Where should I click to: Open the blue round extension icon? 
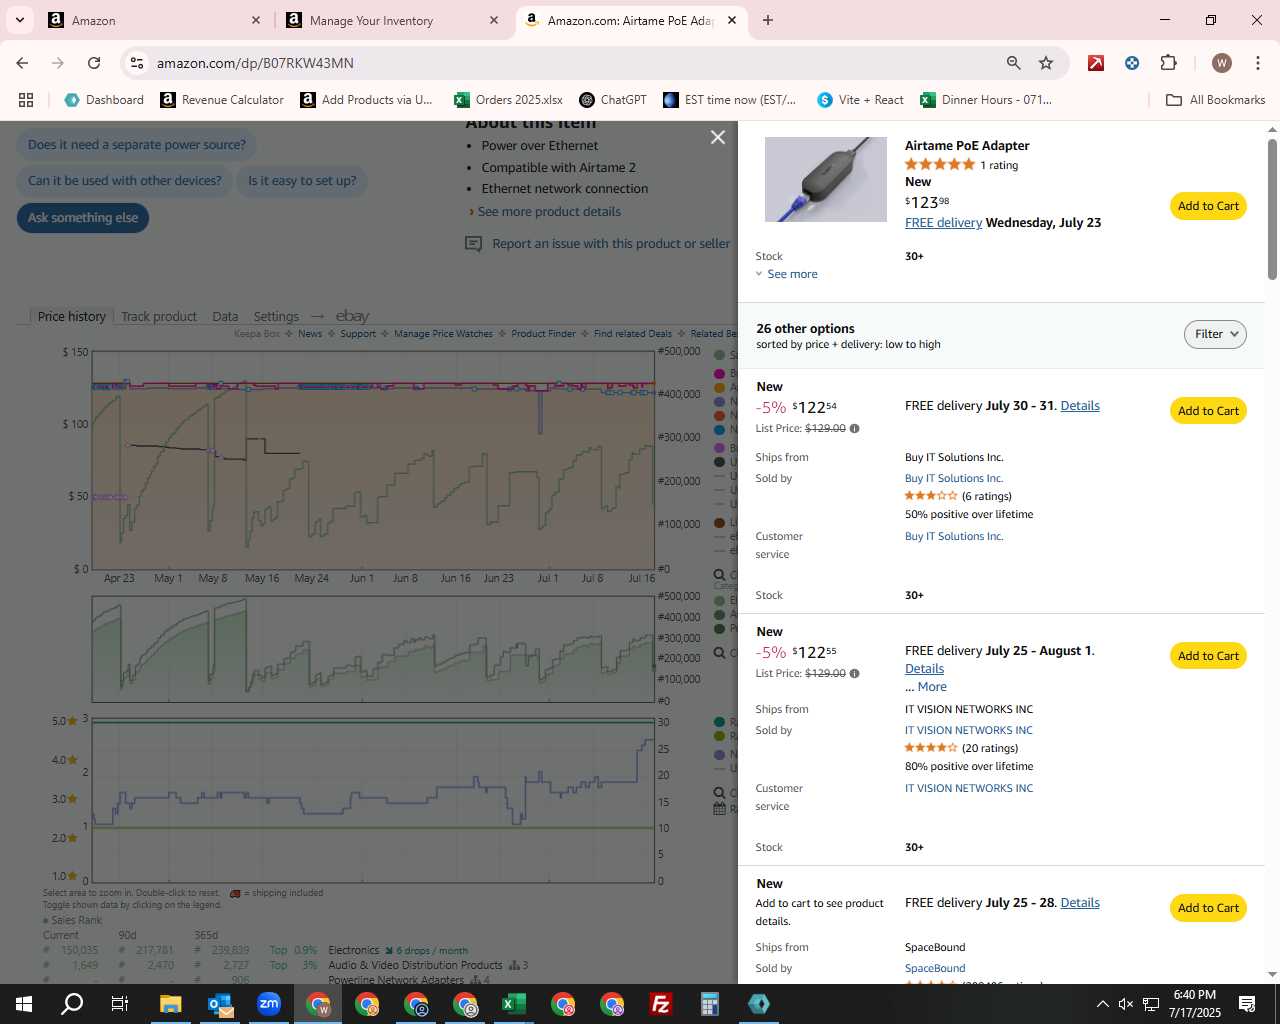pos(1132,63)
